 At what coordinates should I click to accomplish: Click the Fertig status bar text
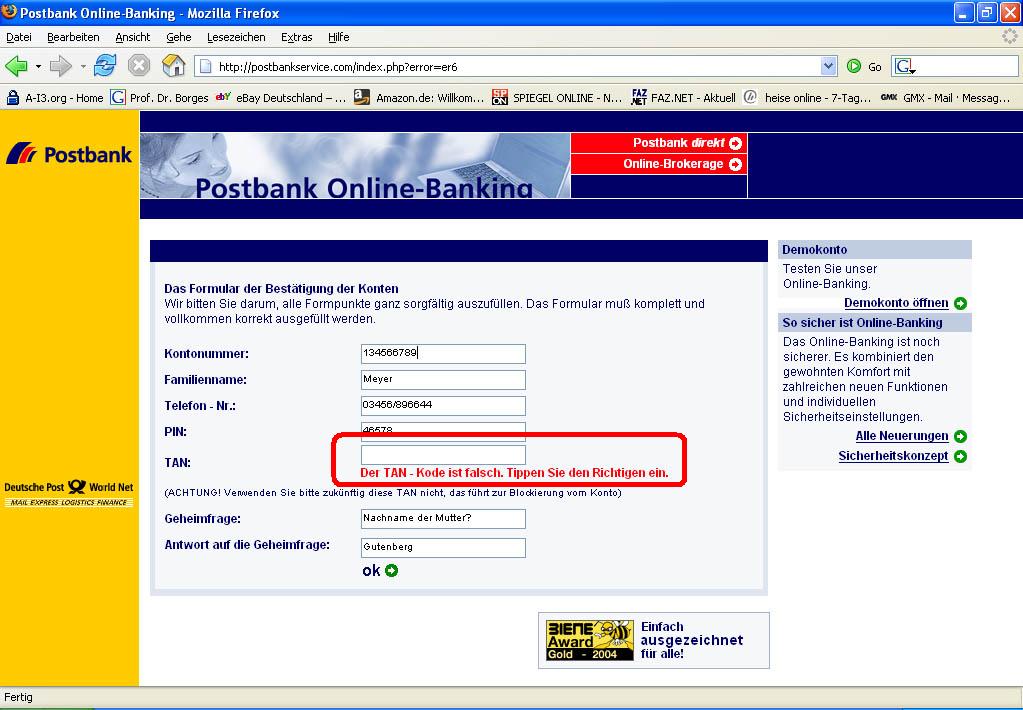point(18,697)
